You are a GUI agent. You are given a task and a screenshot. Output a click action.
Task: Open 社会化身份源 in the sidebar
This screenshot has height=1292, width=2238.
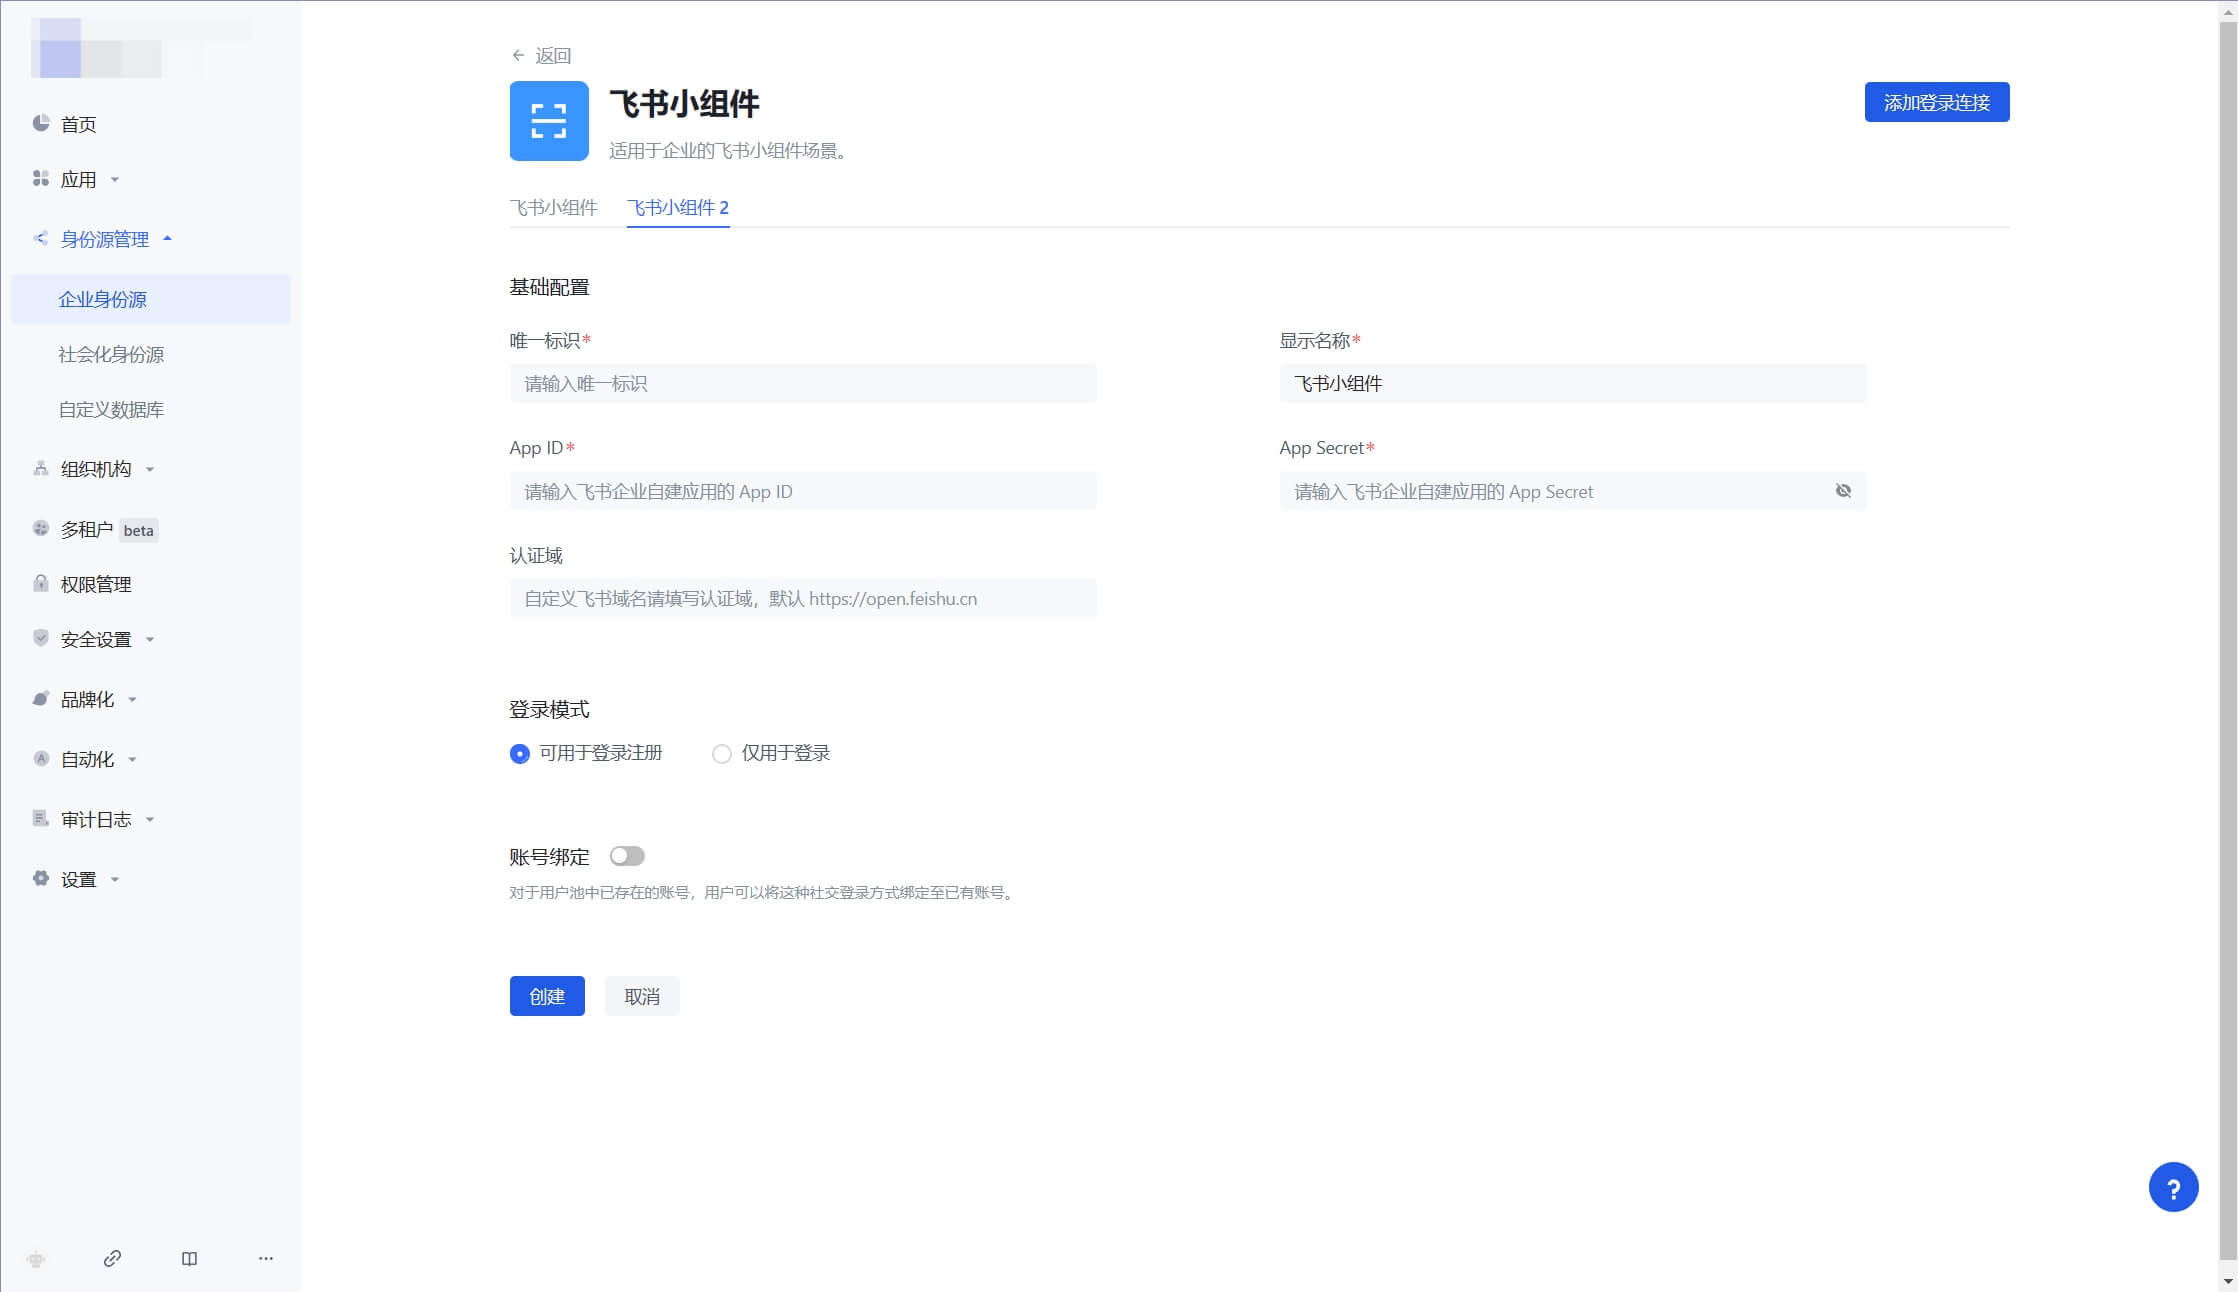(111, 354)
